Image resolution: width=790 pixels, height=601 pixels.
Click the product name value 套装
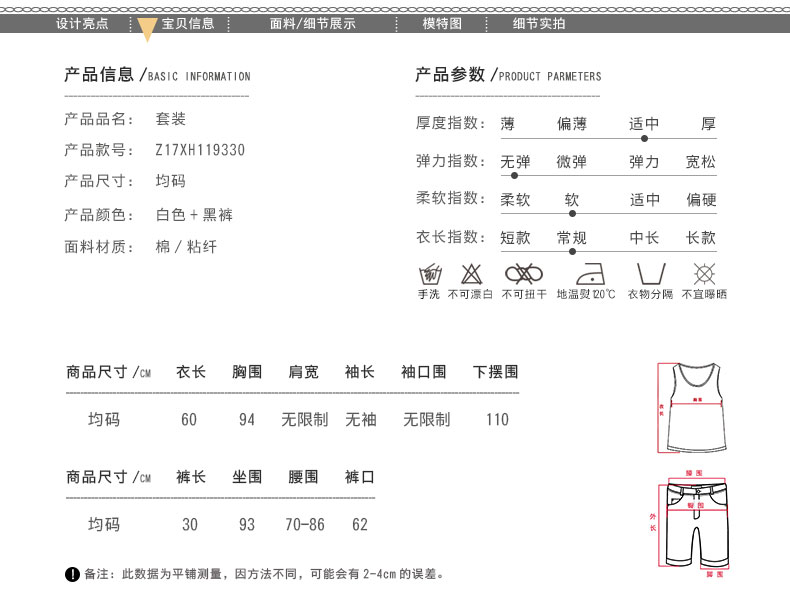pyautogui.click(x=171, y=119)
